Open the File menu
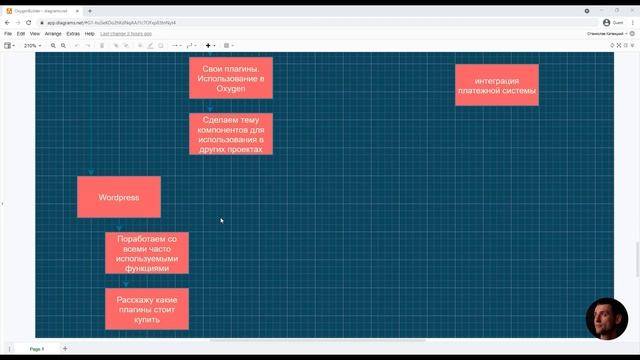The image size is (640, 360). tap(8, 34)
